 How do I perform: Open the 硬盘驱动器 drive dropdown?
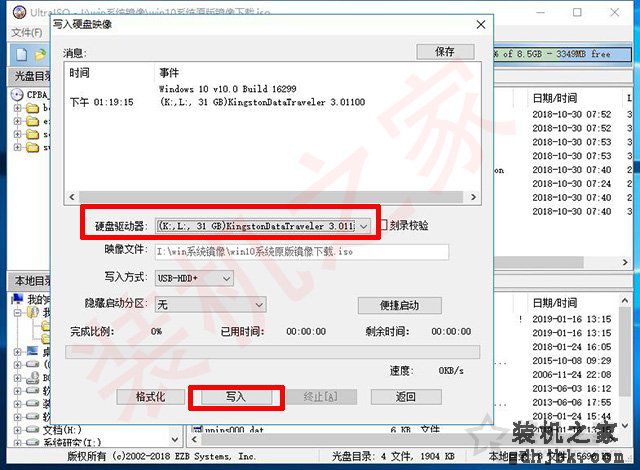363,226
